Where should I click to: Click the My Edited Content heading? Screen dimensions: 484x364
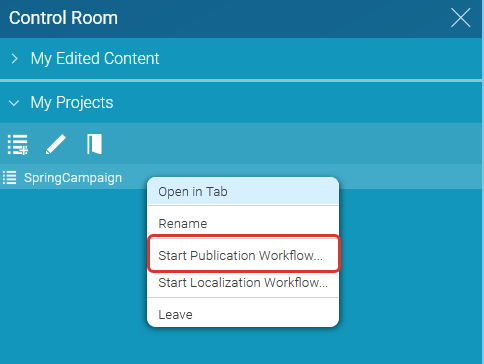coord(95,59)
